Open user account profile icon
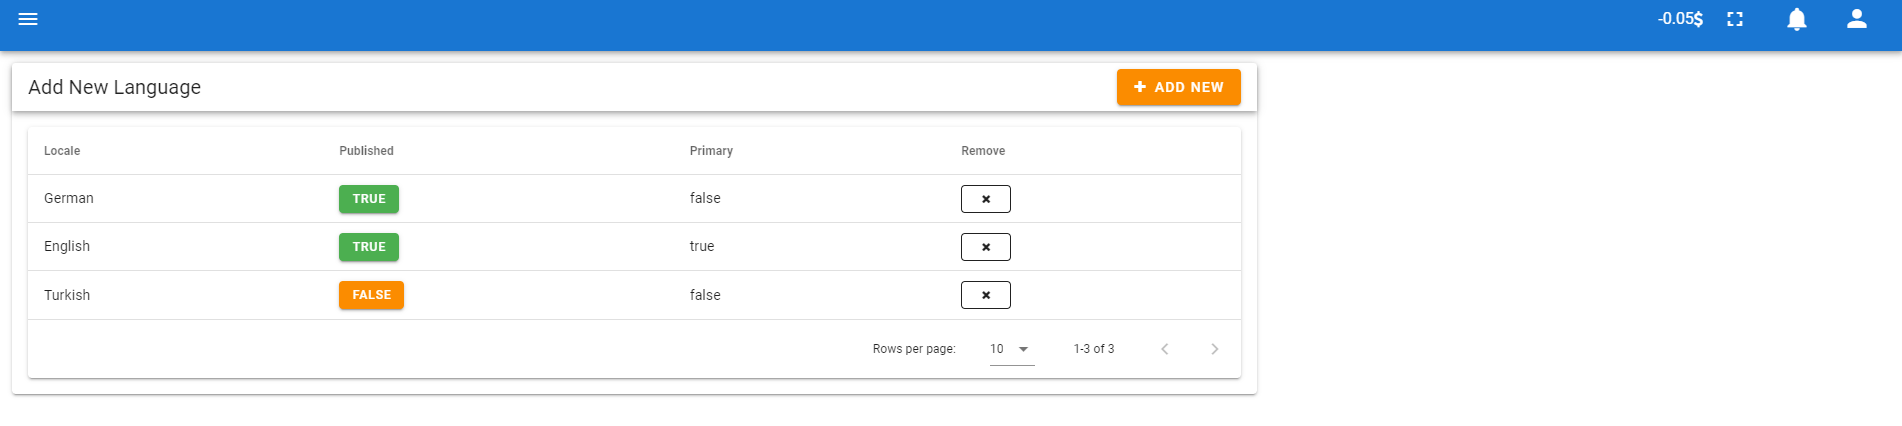 coord(1857,19)
